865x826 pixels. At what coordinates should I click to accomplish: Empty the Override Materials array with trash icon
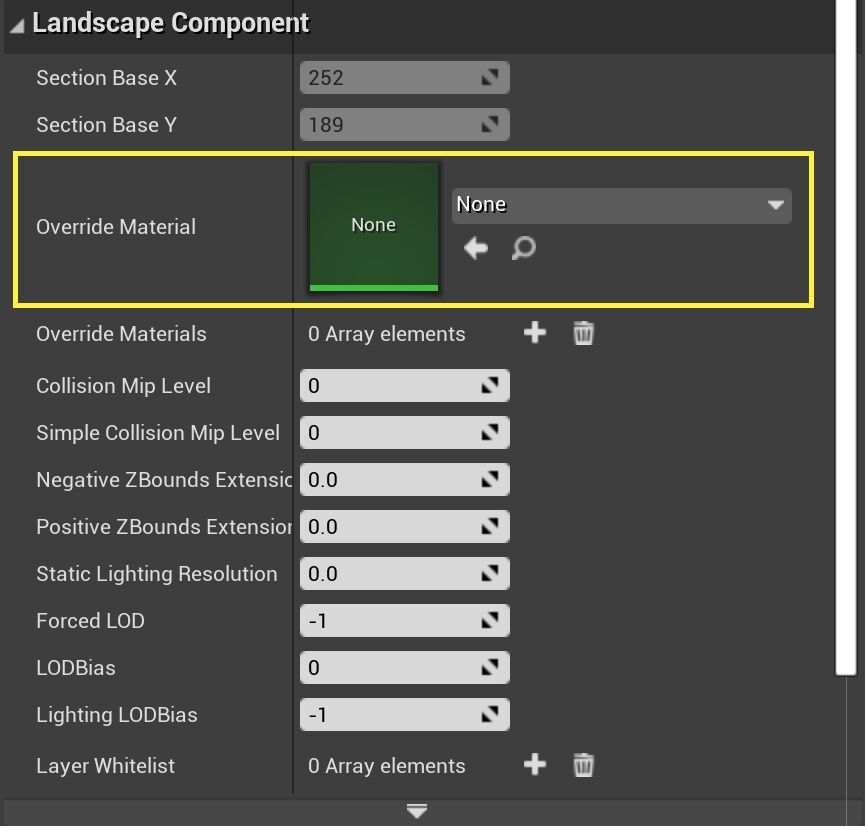(583, 333)
